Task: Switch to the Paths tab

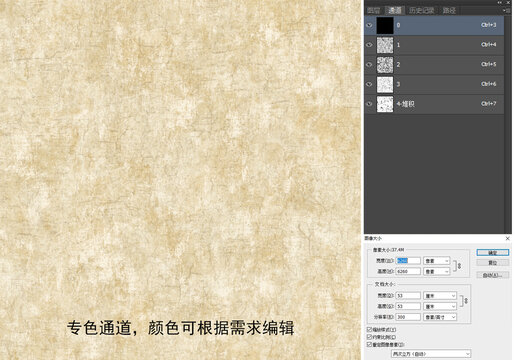Action: click(449, 10)
